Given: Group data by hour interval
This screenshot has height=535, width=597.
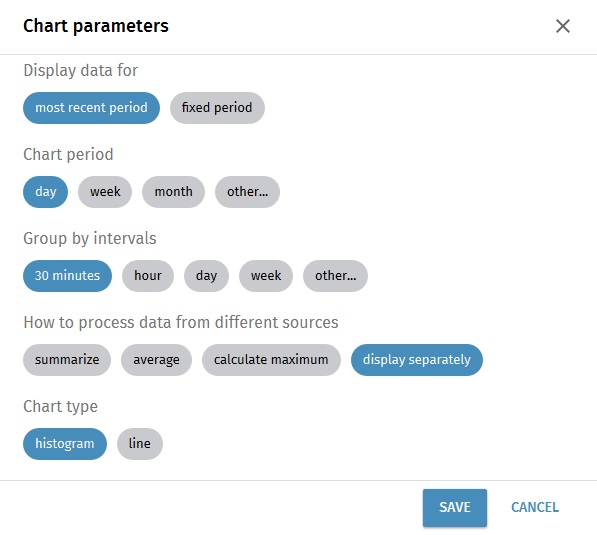Looking at the screenshot, I should [148, 276].
